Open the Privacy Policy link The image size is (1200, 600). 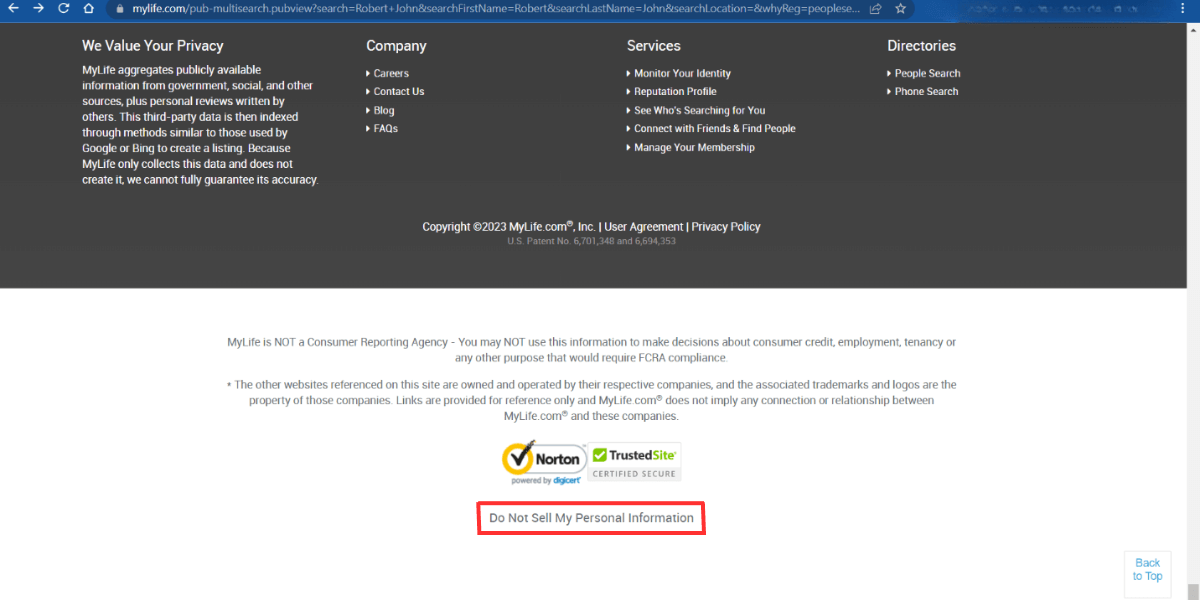[x=726, y=227]
